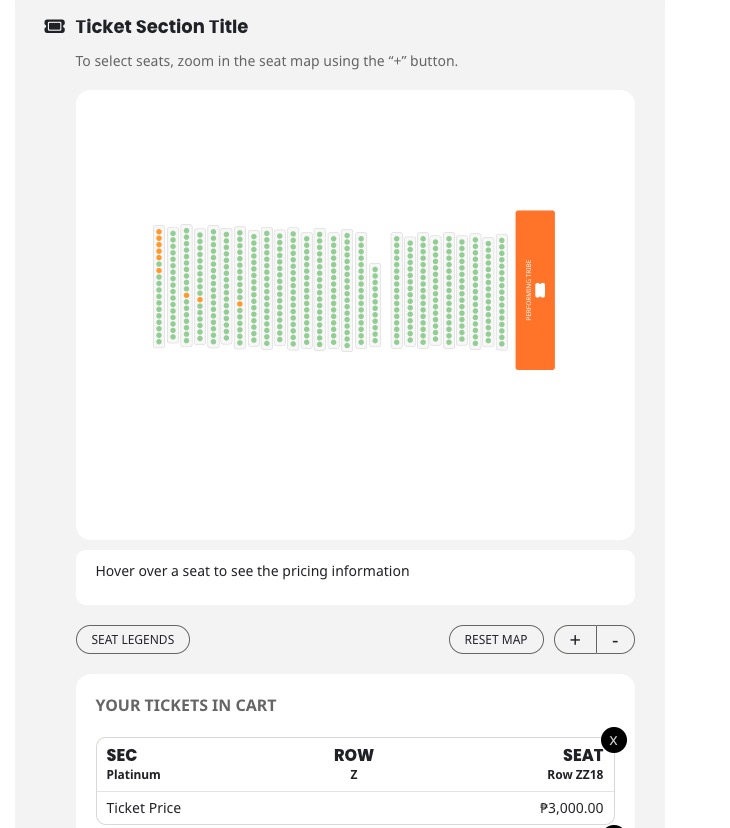Screen dimensions: 730x828
Task: Zoom in the seat map with plus
Action: pos(575,639)
